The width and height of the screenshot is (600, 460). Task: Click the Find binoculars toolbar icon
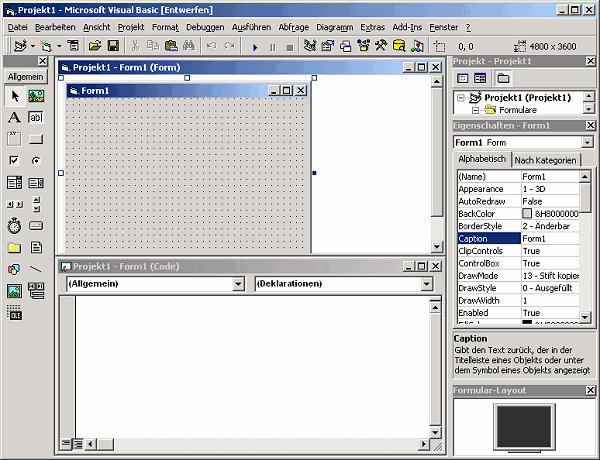pos(189,46)
